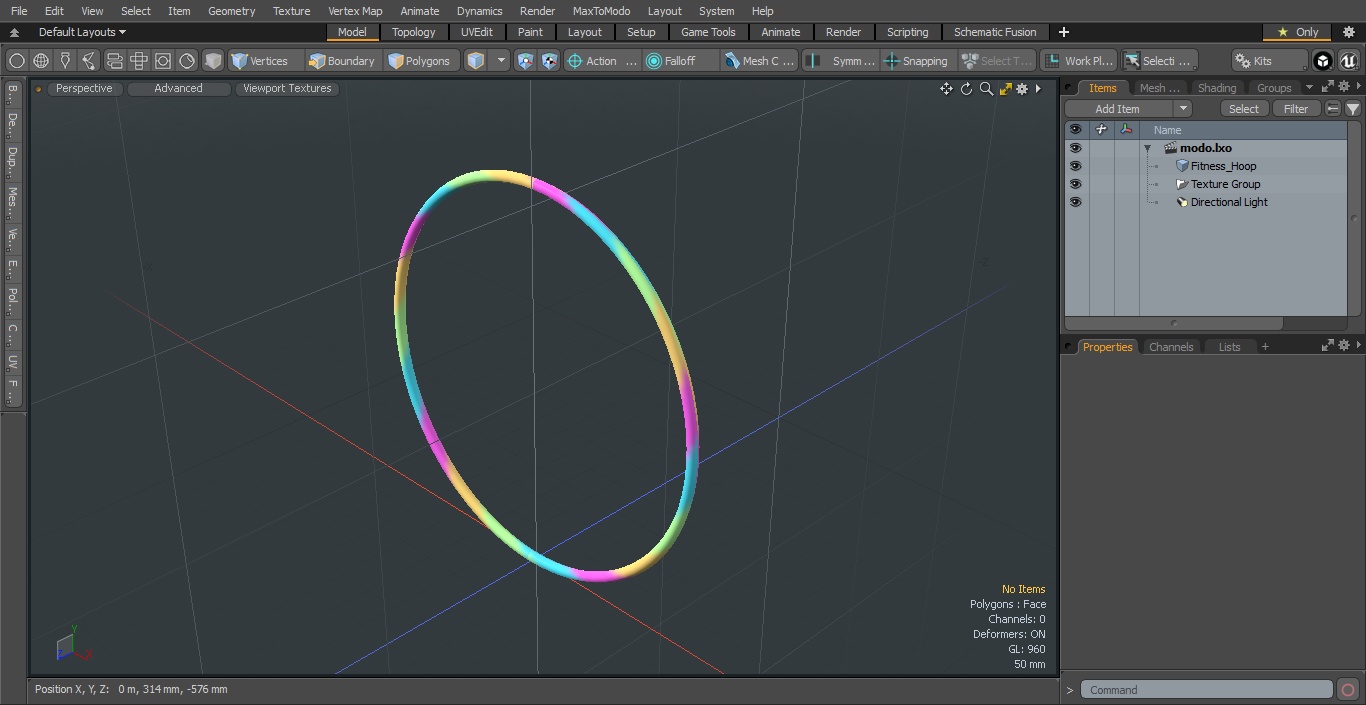Click the gray cube icon before Vertices

(213, 61)
